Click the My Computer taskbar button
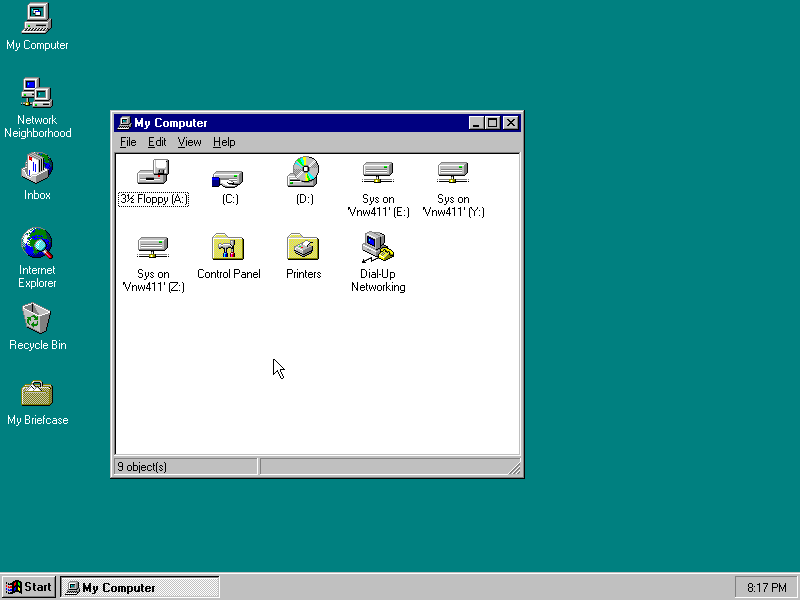 (140, 587)
